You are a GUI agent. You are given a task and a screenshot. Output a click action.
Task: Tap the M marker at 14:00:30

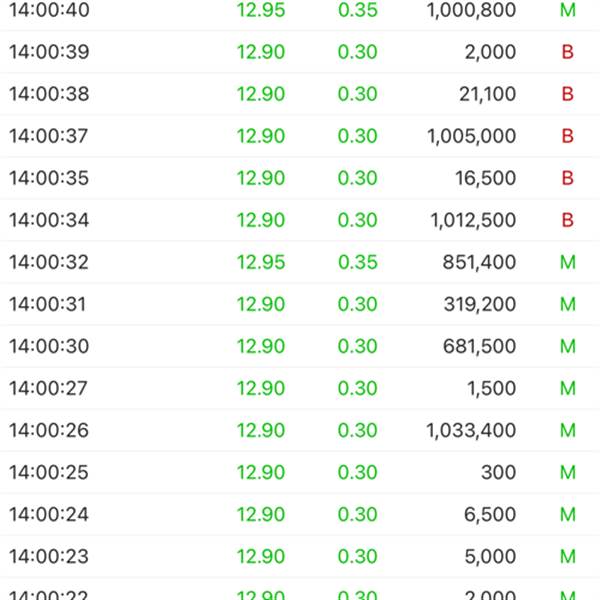point(568,346)
